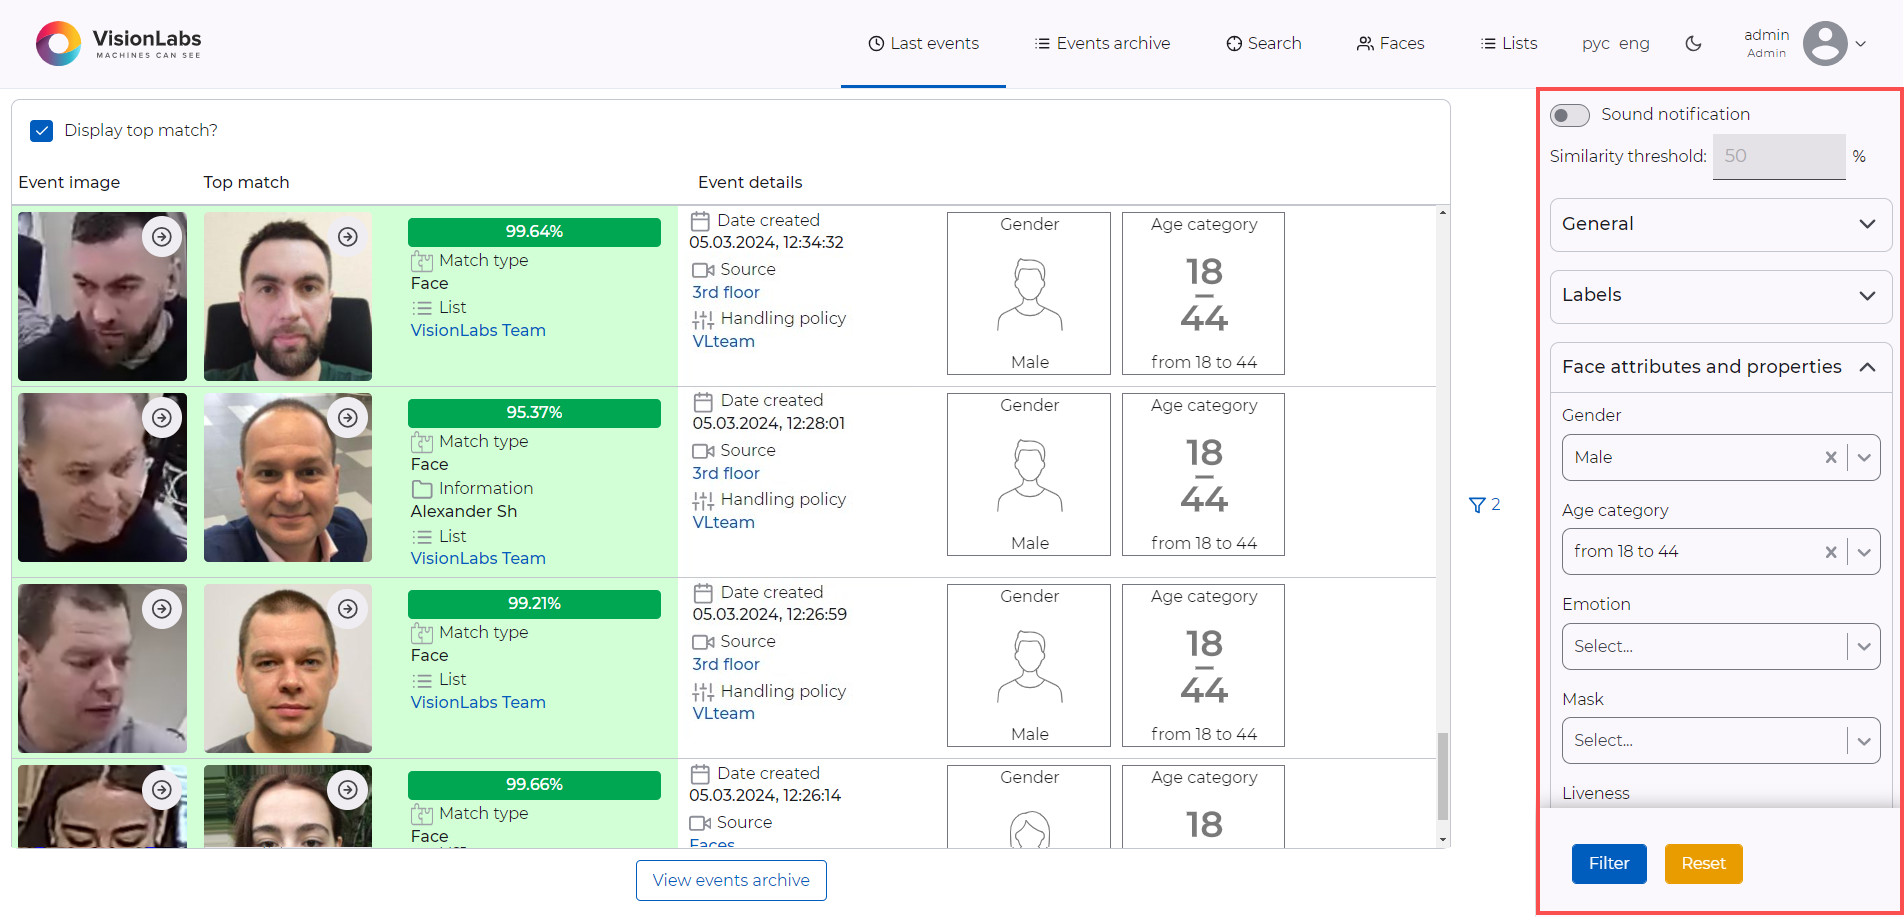
Task: Uncheck the Display top match checkbox
Action: [x=41, y=130]
